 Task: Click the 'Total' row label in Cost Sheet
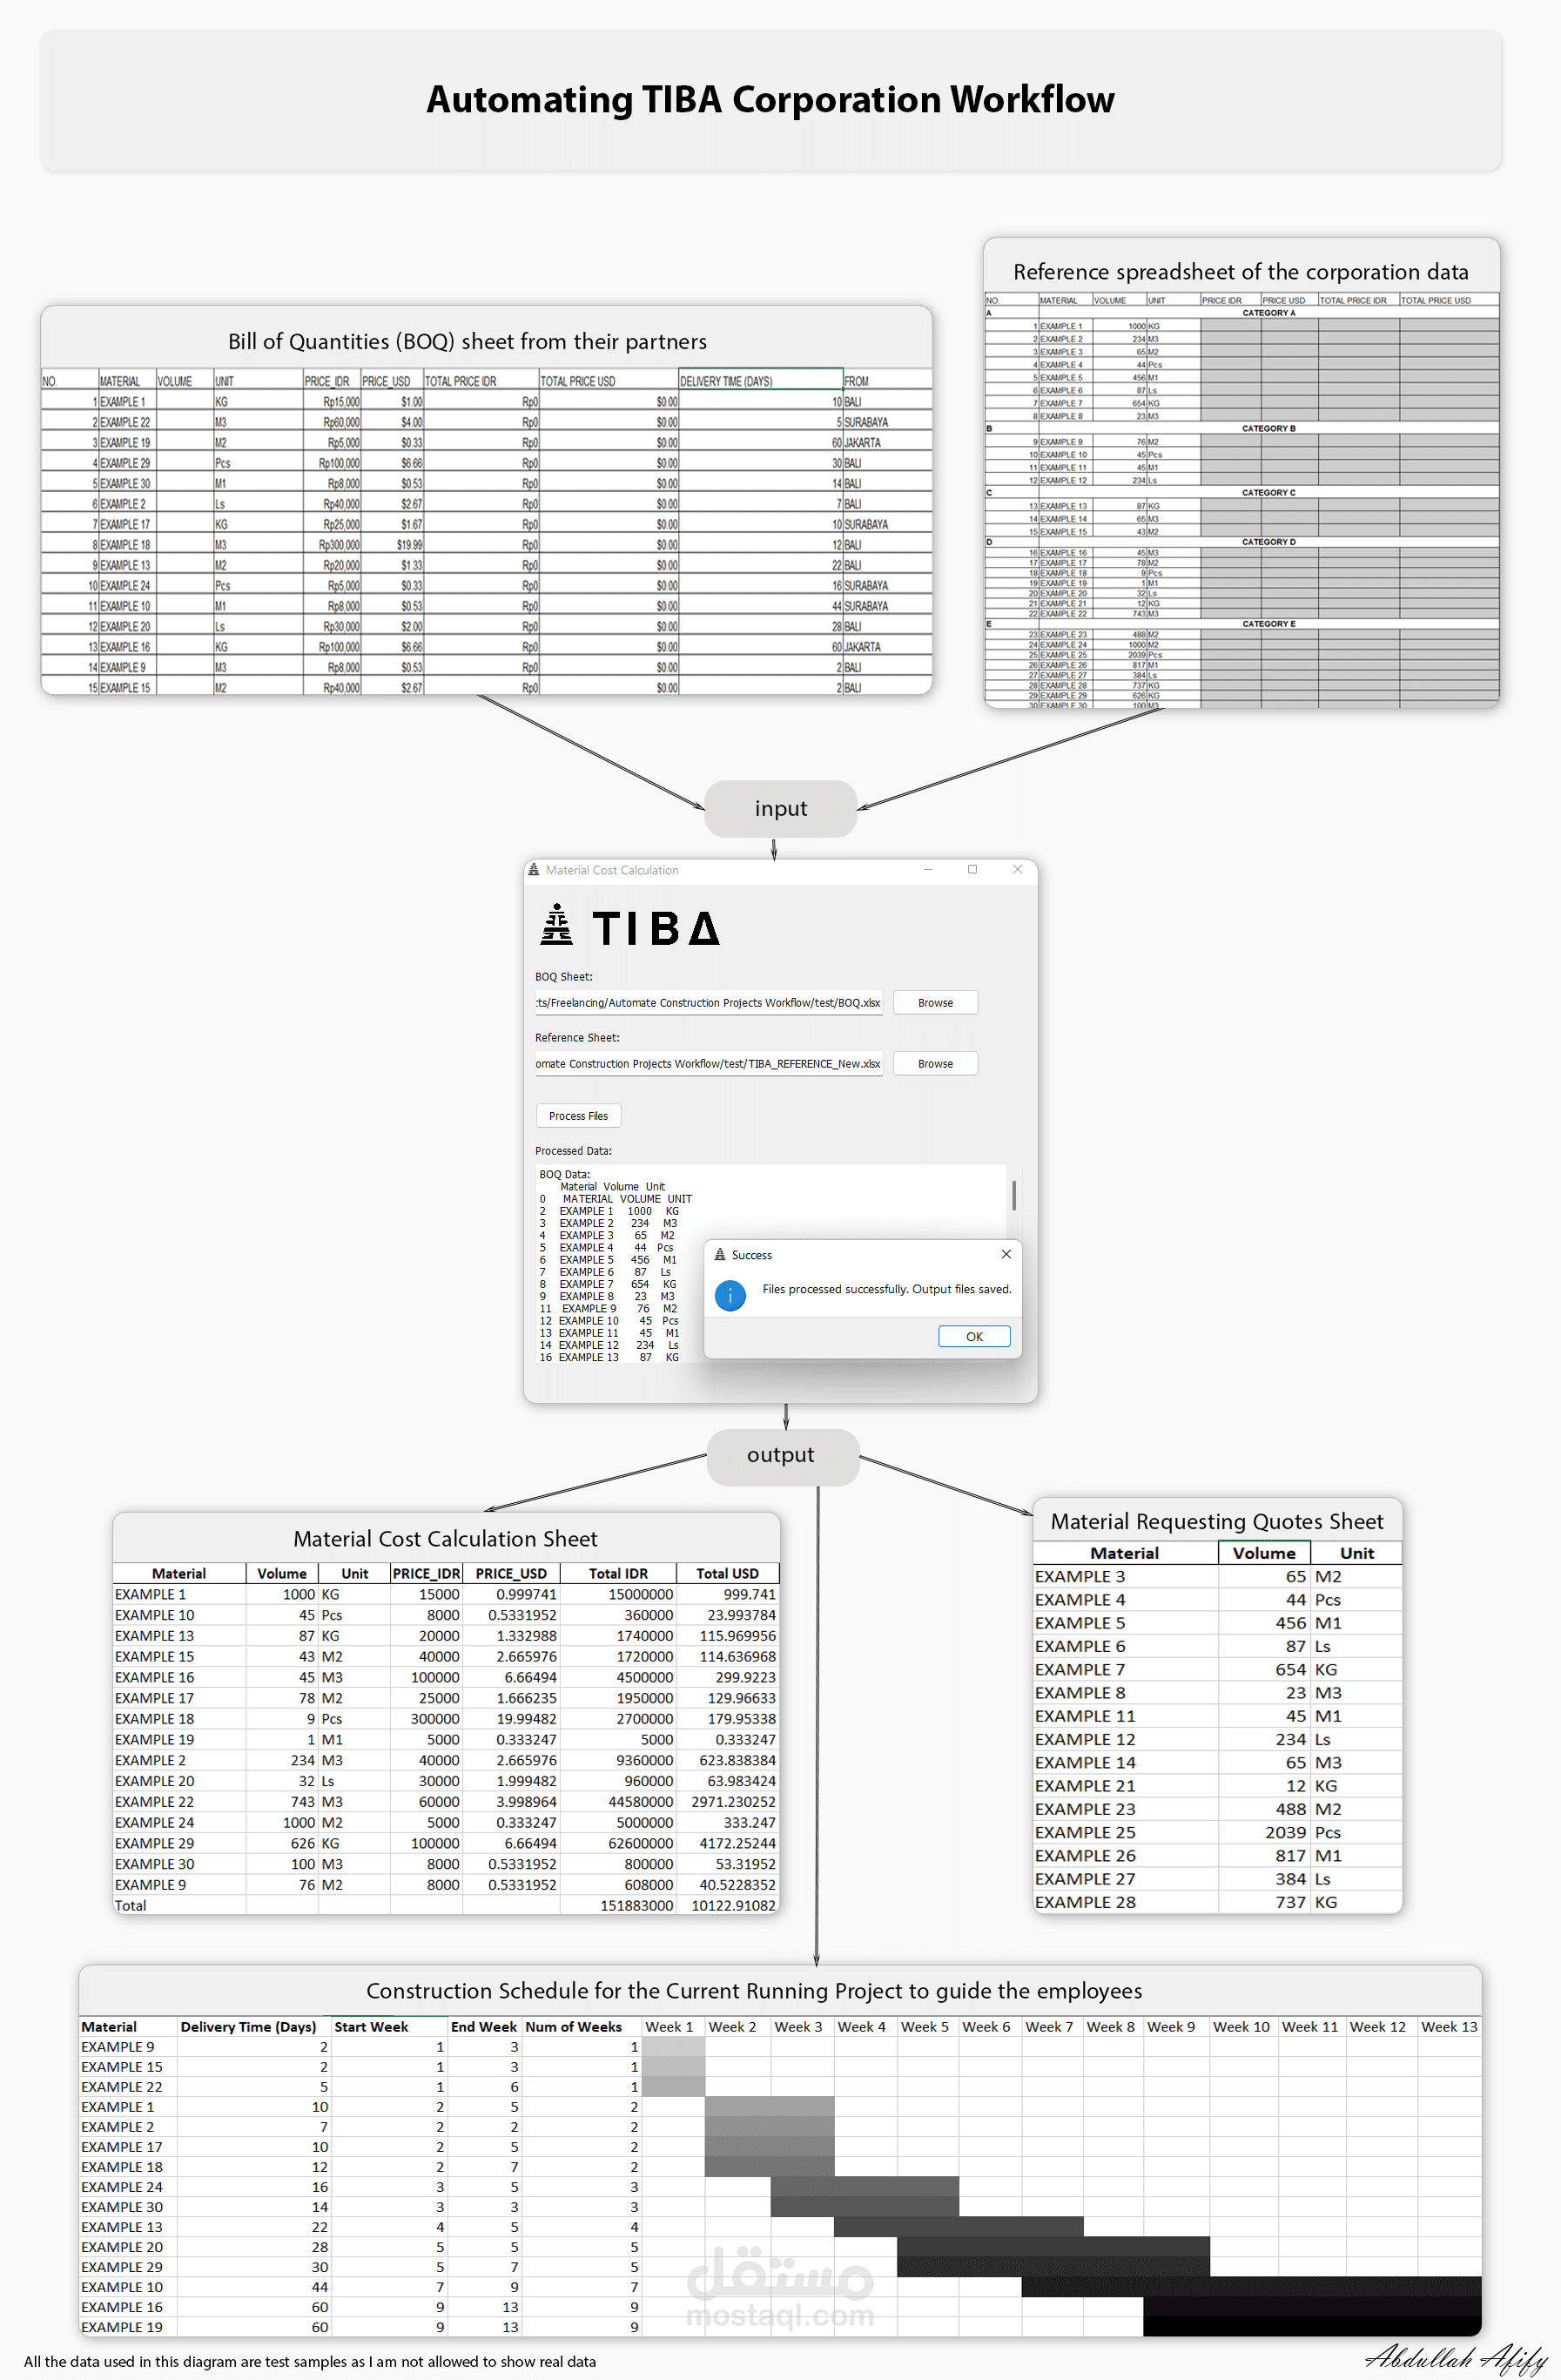(130, 1906)
